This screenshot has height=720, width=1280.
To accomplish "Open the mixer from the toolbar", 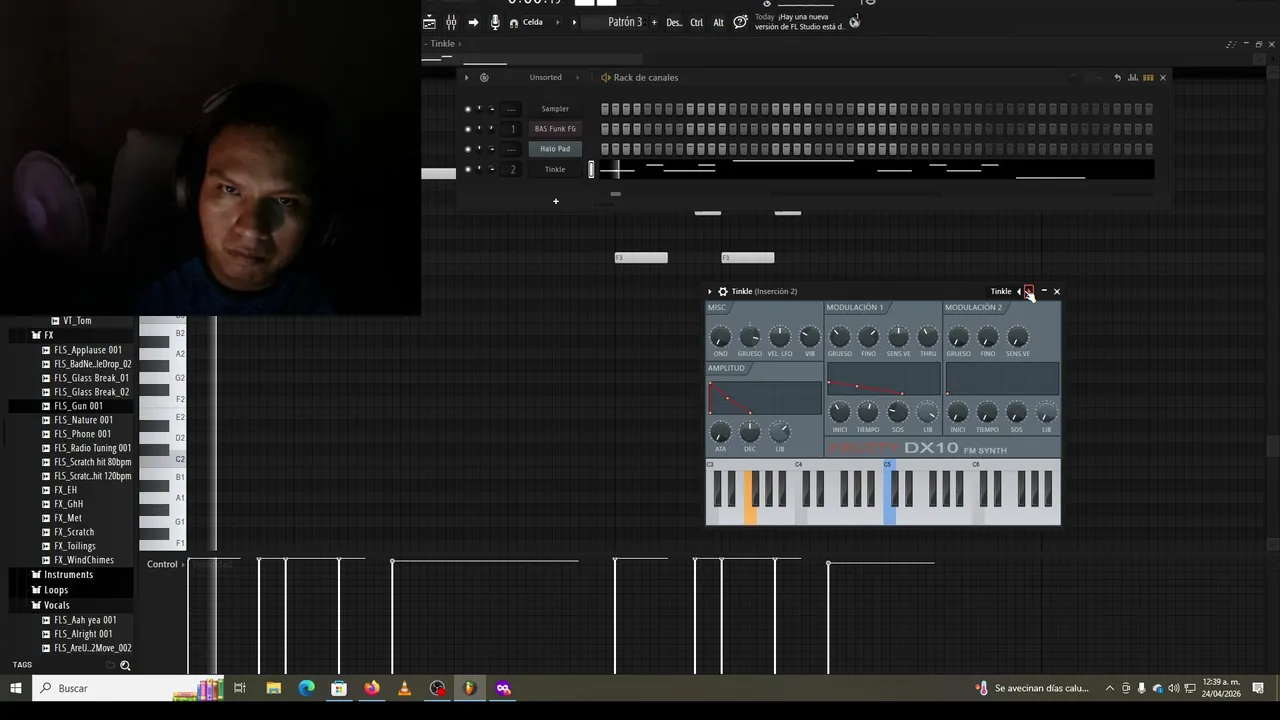I will (x=451, y=22).
